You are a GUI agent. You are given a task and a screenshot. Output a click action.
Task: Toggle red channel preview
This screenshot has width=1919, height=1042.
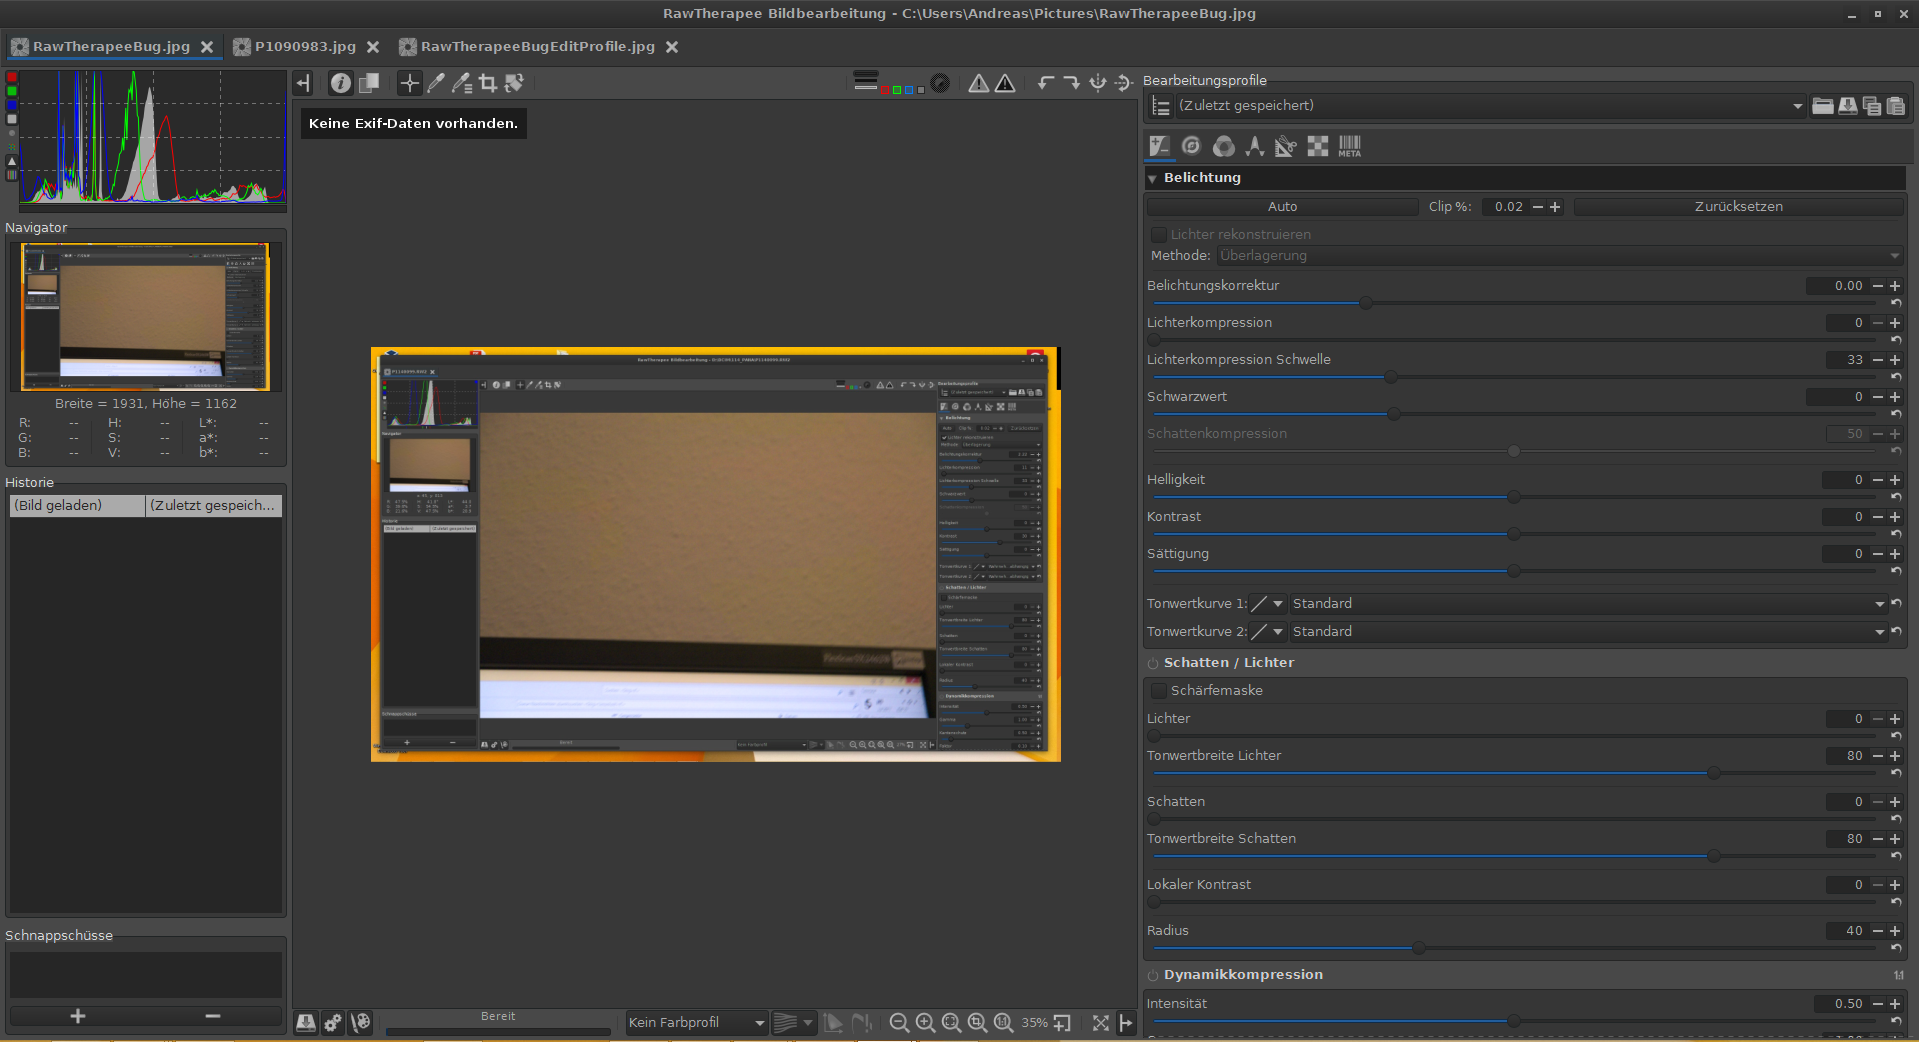click(886, 90)
